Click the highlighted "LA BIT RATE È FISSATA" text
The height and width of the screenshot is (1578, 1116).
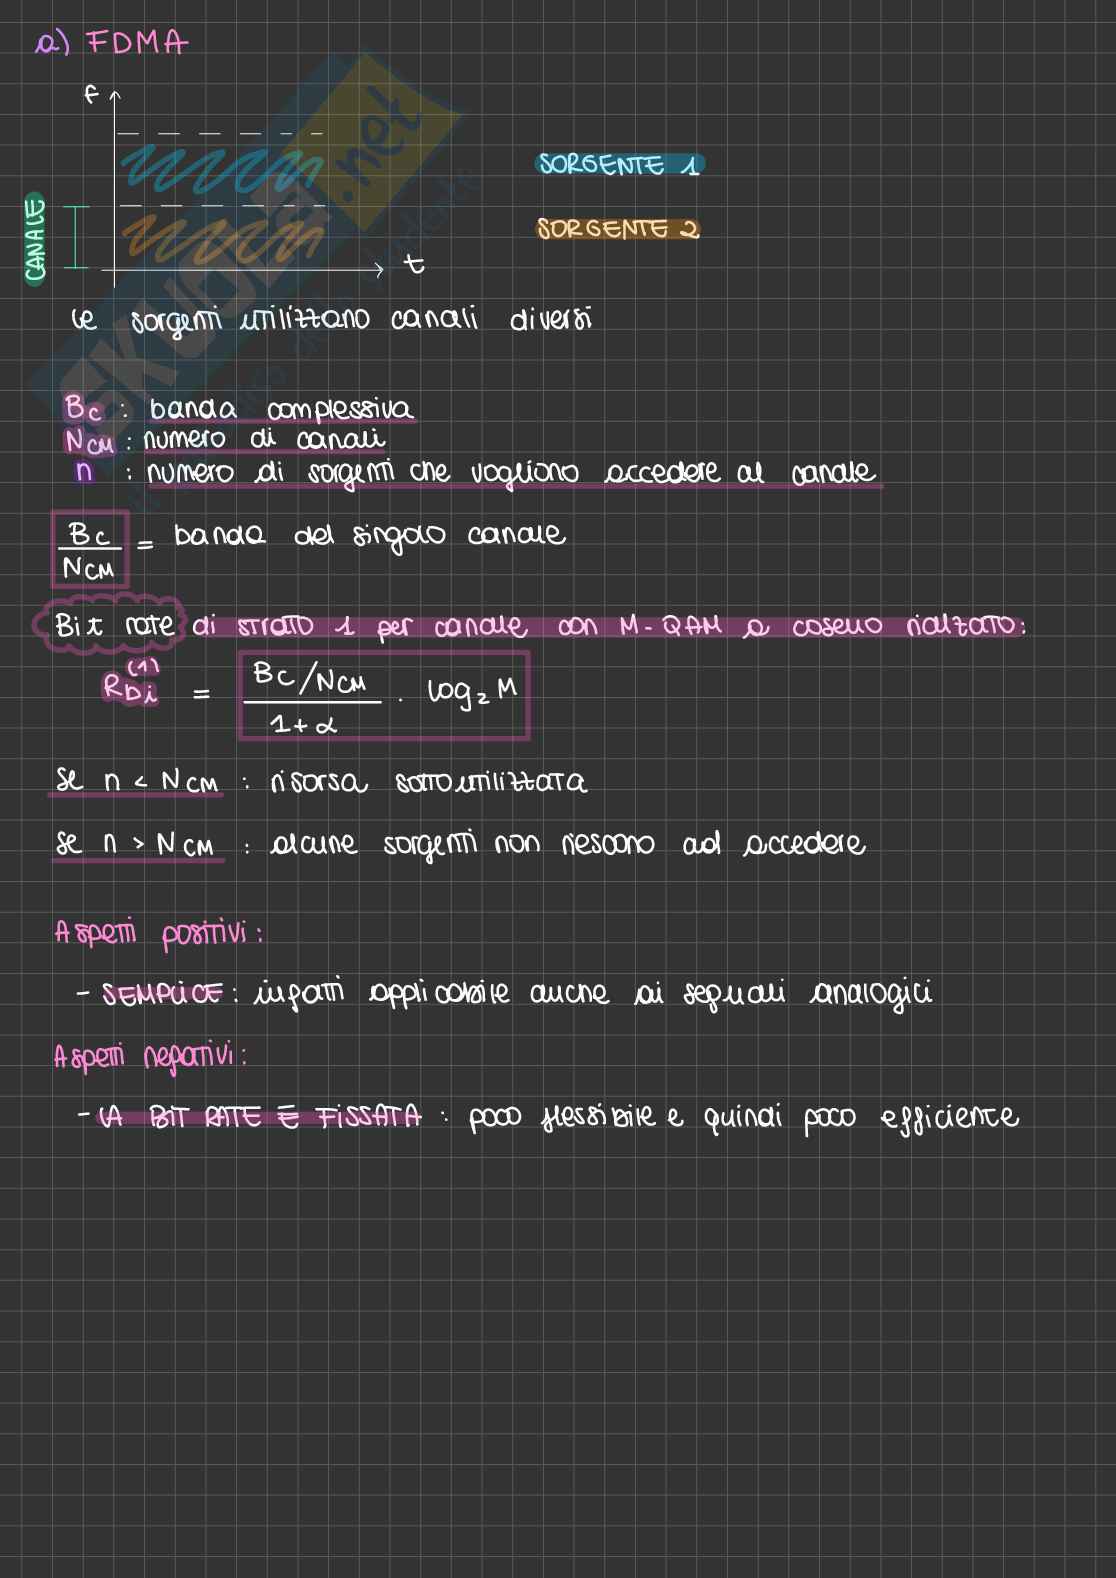(x=259, y=1117)
